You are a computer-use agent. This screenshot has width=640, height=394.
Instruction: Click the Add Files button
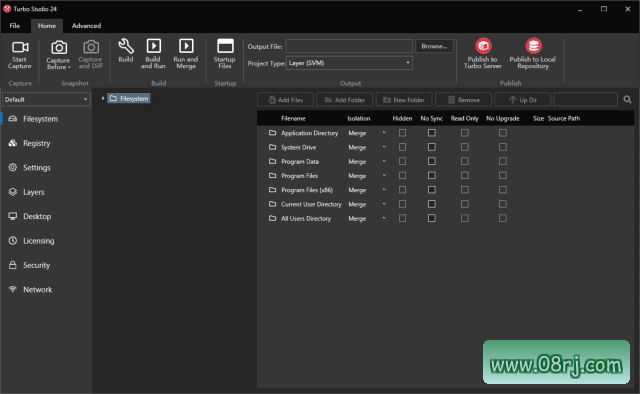(286, 100)
